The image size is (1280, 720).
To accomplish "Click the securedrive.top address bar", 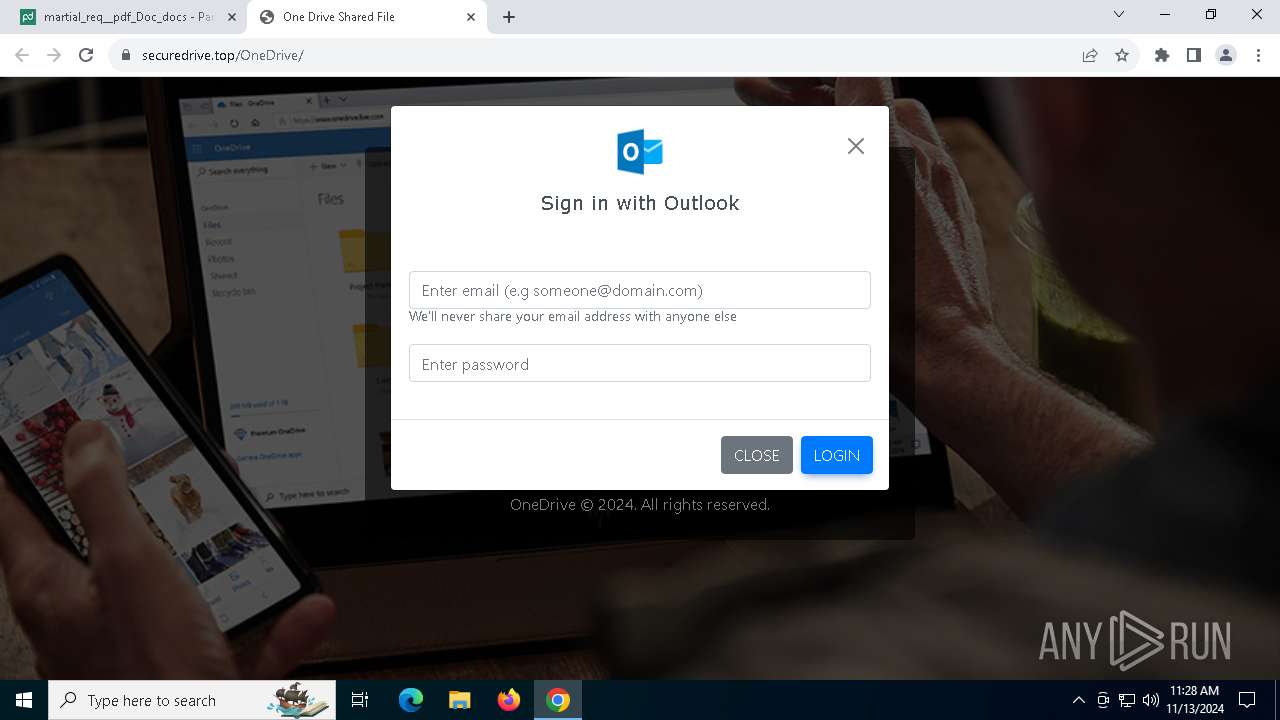I will tap(600, 55).
